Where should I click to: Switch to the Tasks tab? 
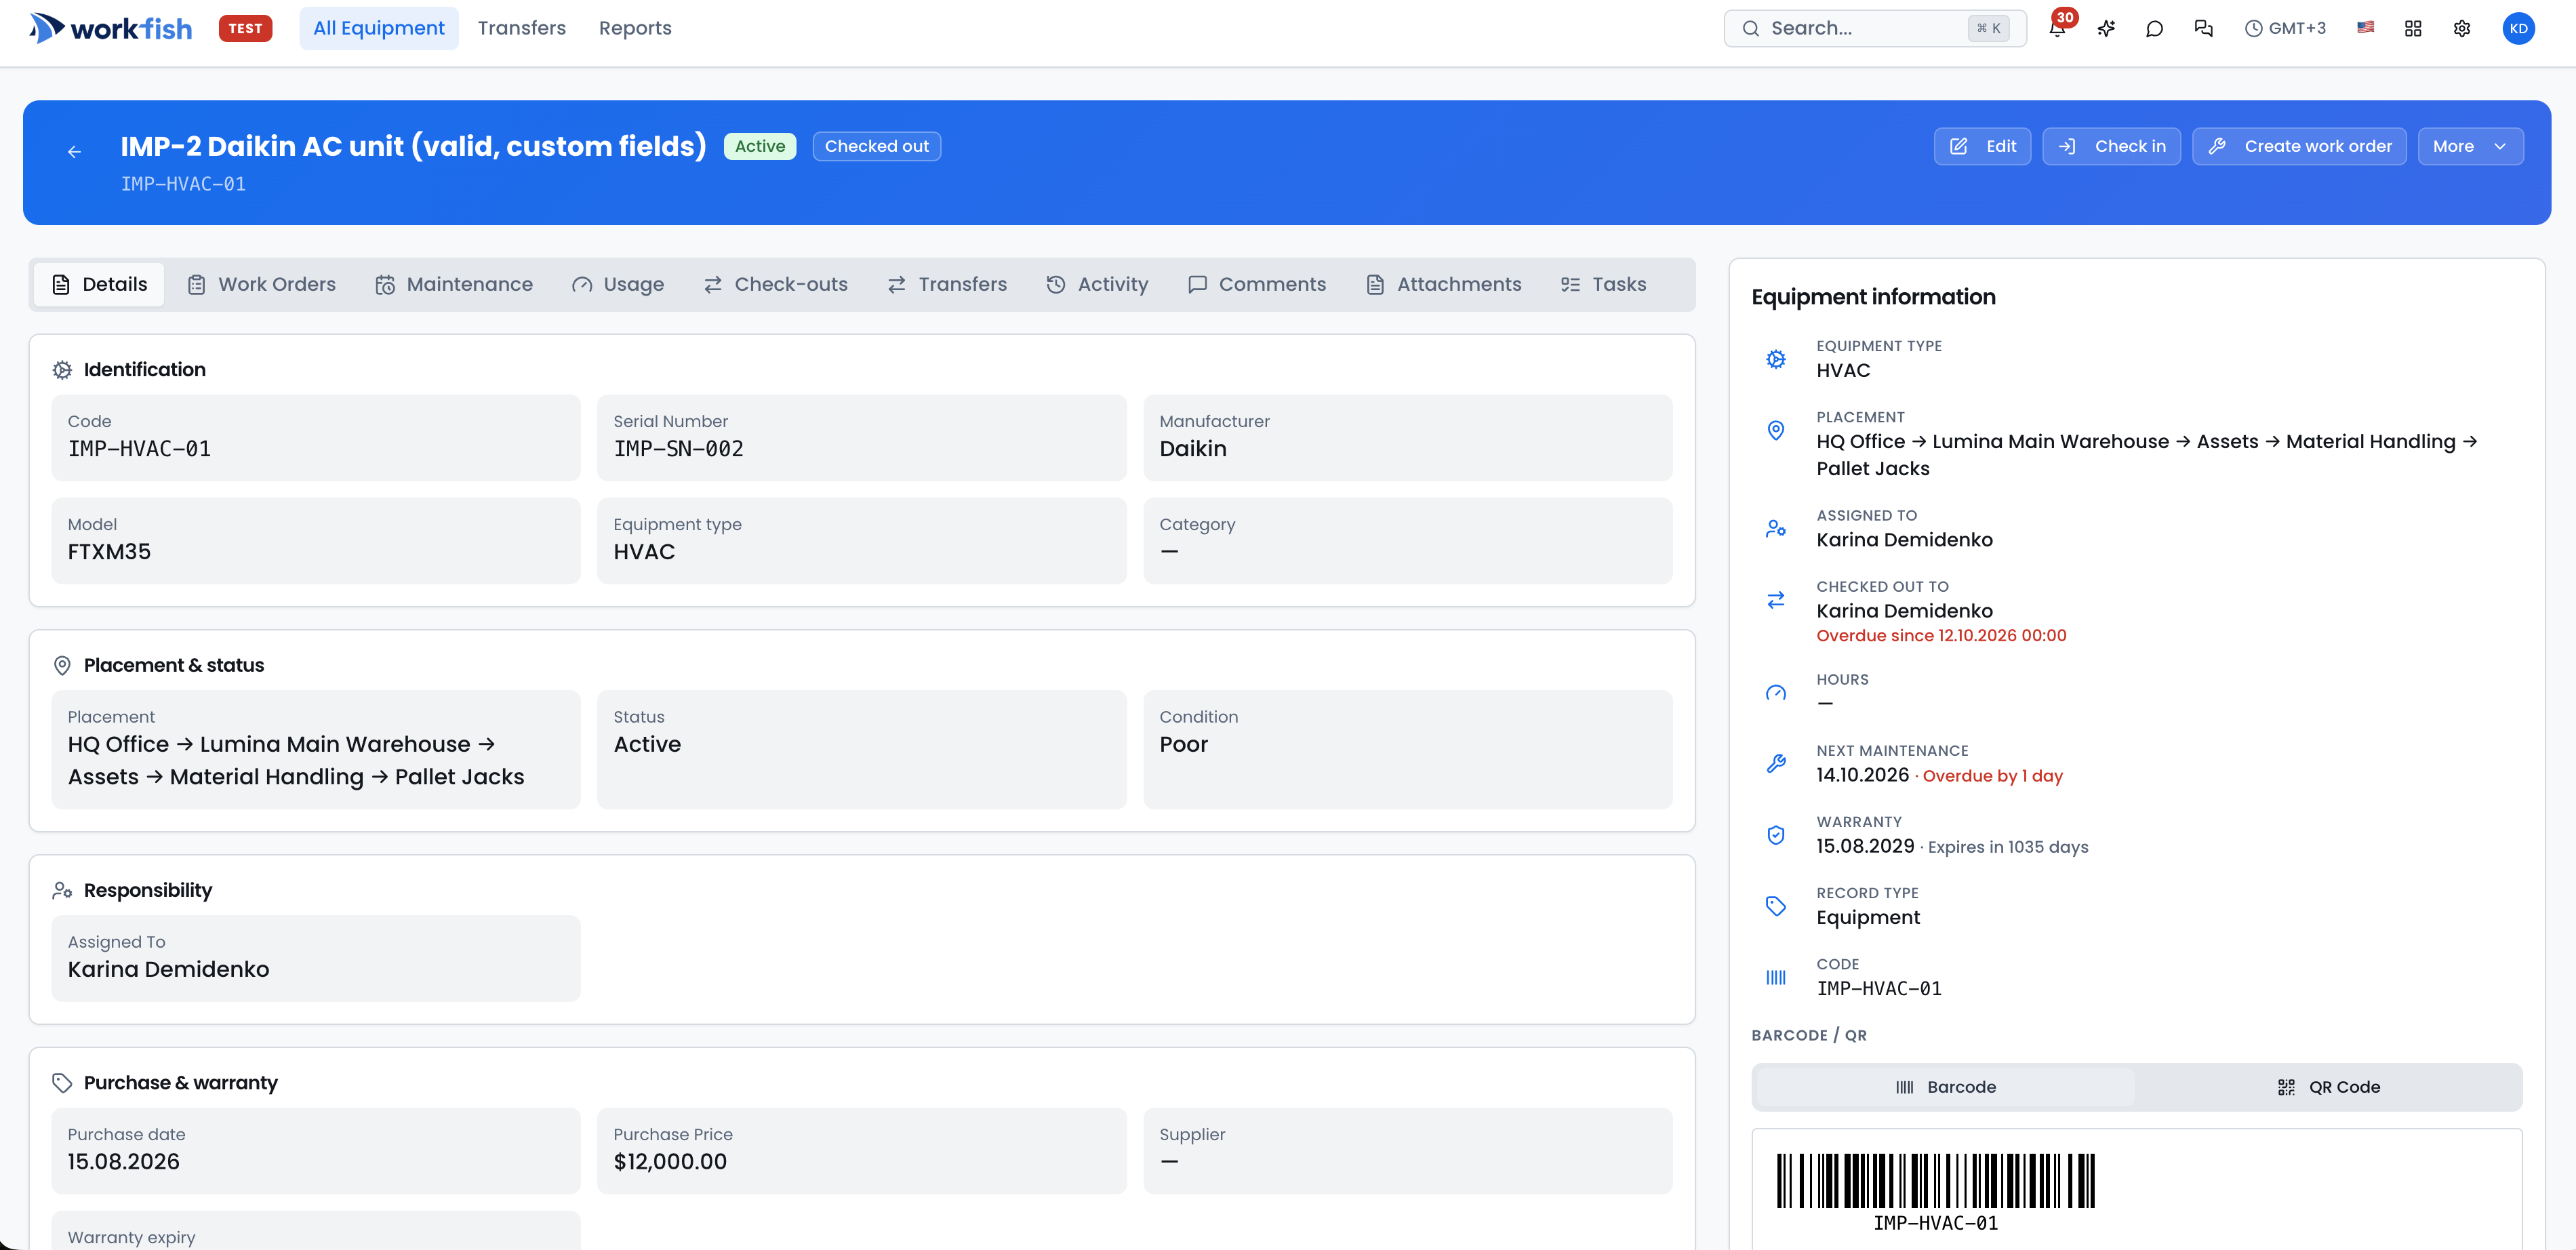coord(1603,284)
